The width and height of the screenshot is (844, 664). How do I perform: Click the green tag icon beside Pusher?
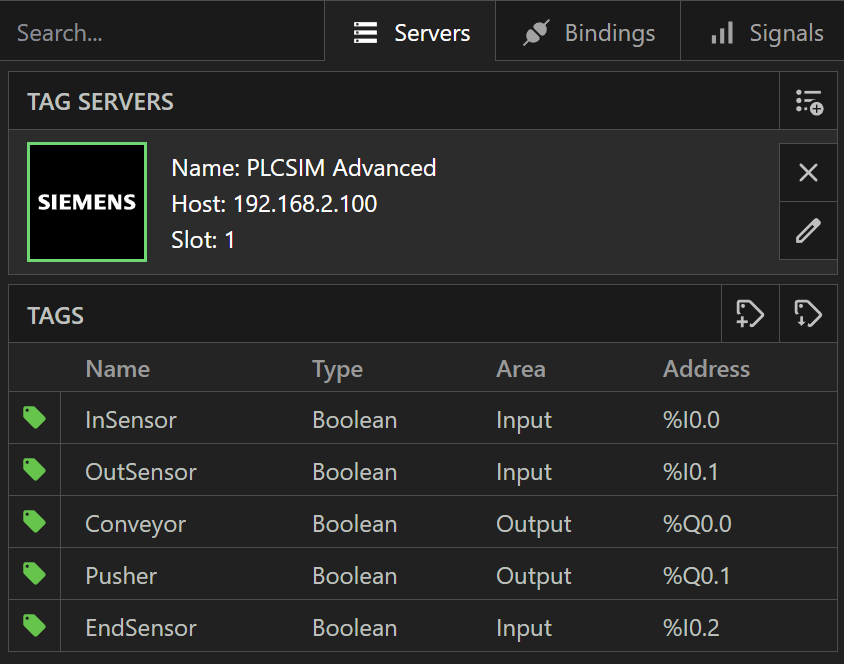[35, 574]
